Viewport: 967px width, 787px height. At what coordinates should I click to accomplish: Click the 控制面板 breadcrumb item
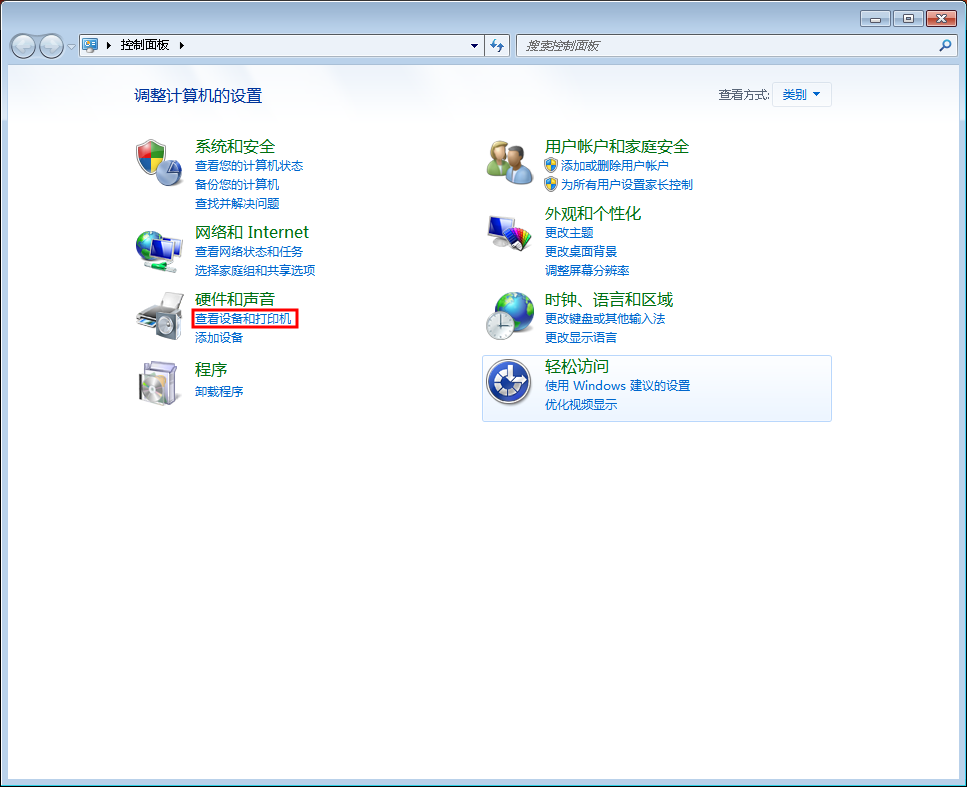[x=144, y=45]
